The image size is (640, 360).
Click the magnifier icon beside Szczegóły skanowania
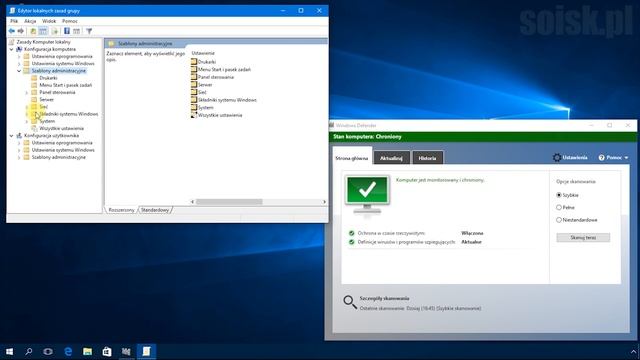(x=350, y=302)
